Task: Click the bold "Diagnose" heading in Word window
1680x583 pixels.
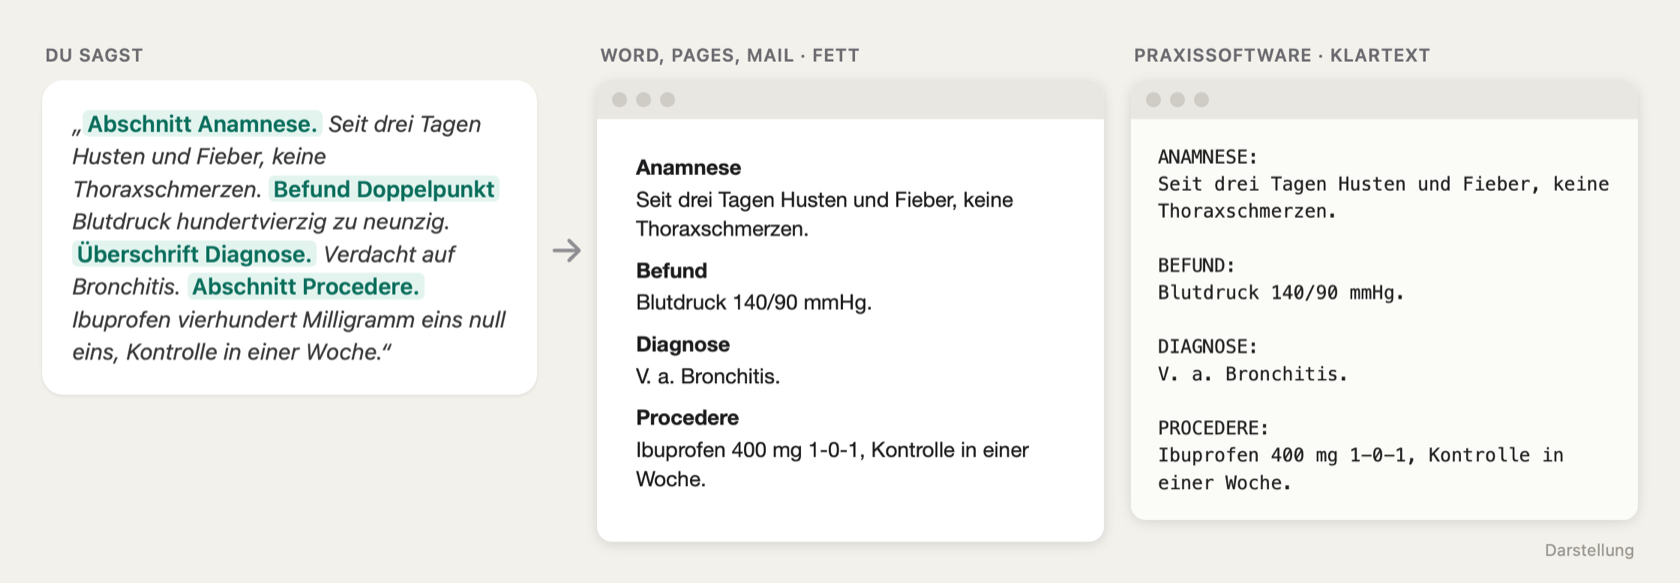Action: click(x=683, y=345)
